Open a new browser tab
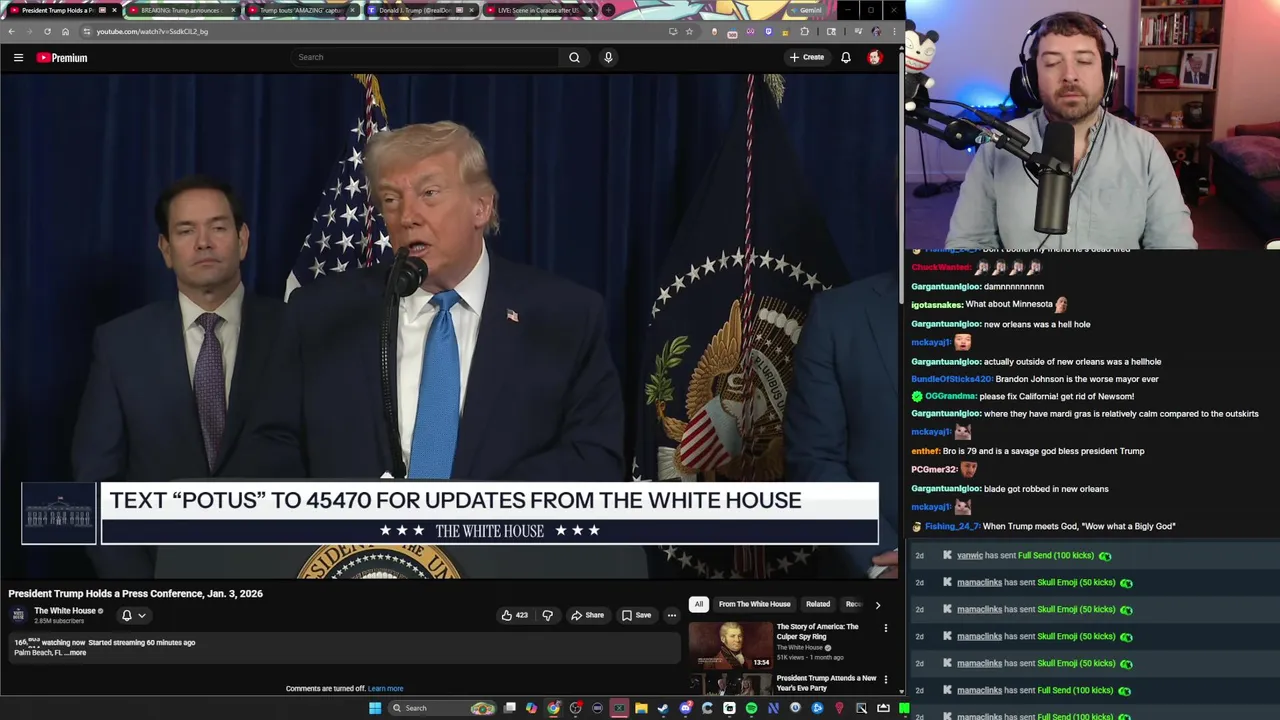The width and height of the screenshot is (1280, 720). tap(608, 10)
